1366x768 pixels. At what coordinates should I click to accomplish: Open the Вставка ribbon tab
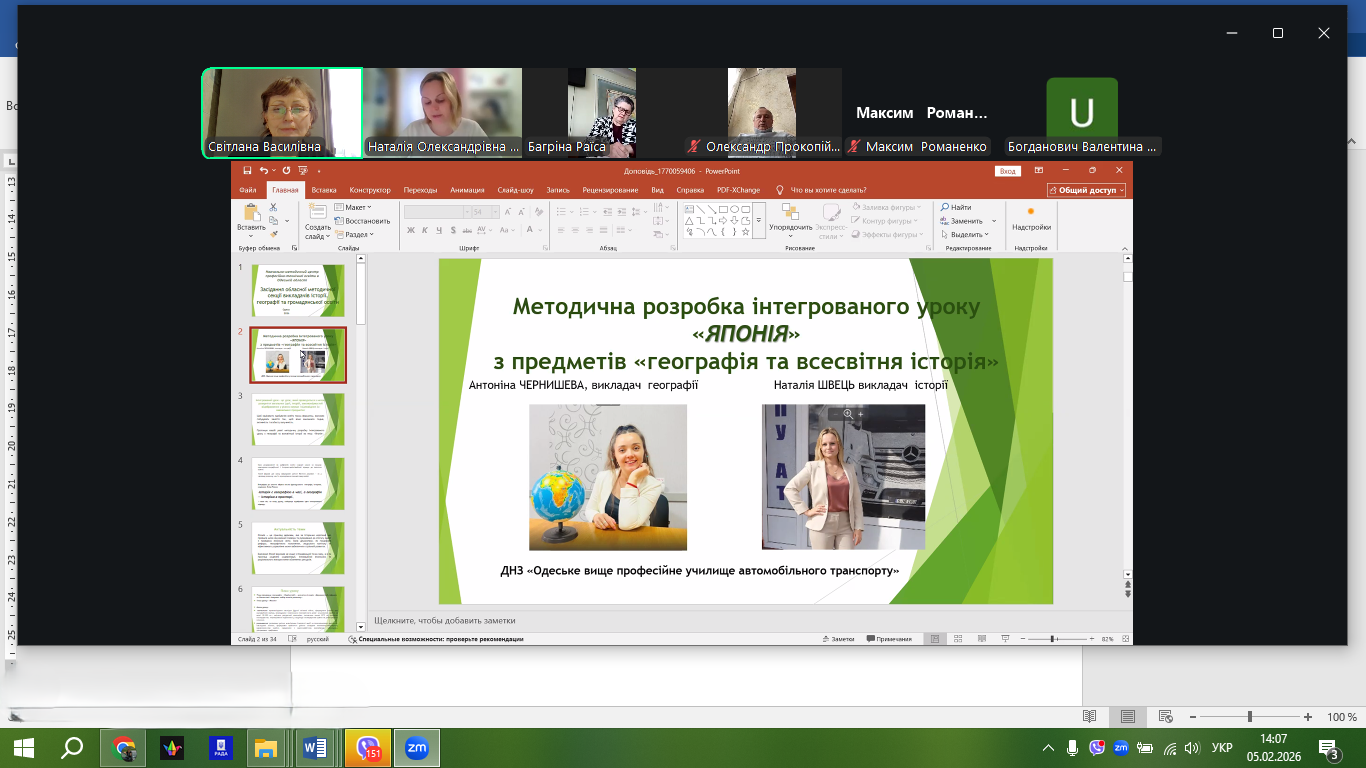323,190
